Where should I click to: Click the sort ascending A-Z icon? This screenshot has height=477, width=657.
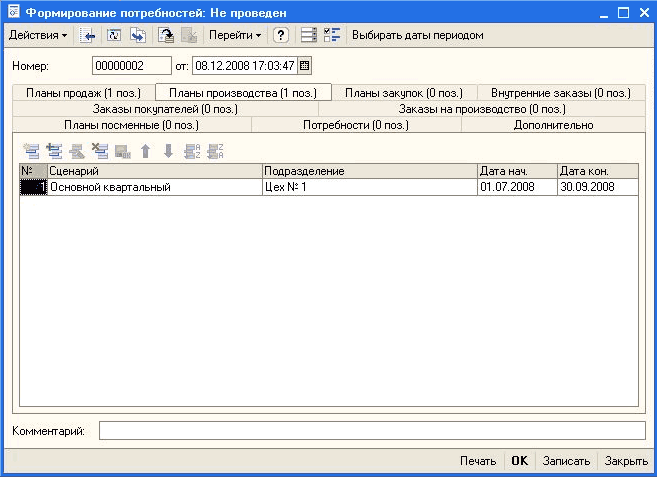[192, 151]
